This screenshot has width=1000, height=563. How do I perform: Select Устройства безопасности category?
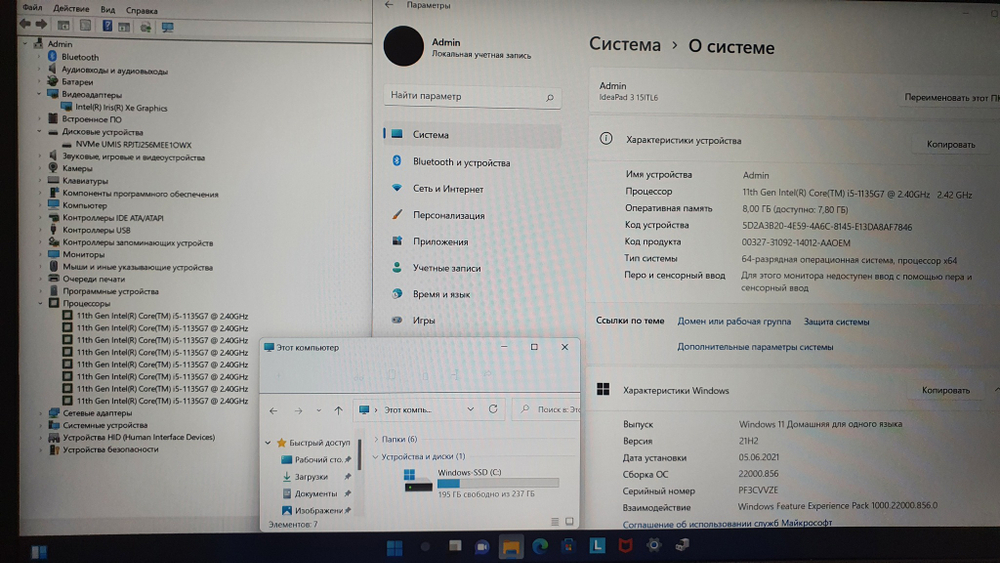click(x=110, y=450)
